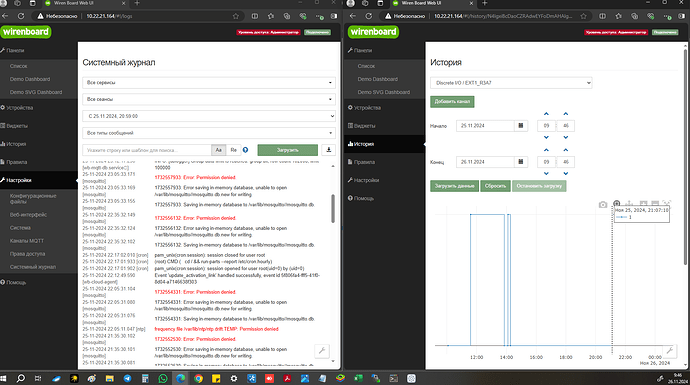Viewport: 690px width, 385px height.
Task: Bookmark the History page with star icon
Action: pyautogui.click(x=583, y=16)
